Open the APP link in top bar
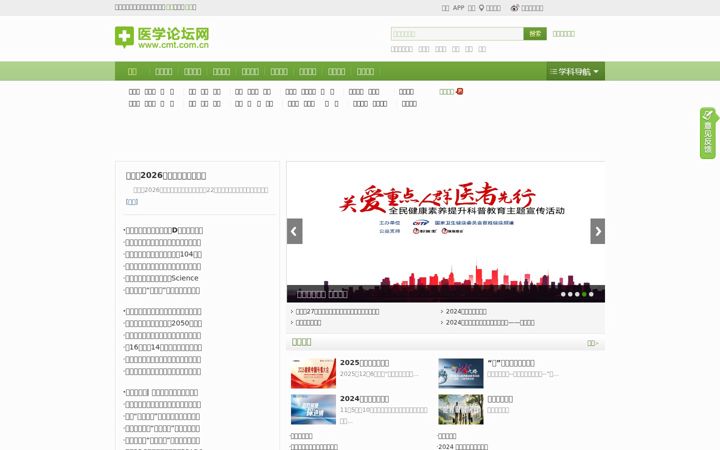Viewport: 720px width, 450px height. 458,8
